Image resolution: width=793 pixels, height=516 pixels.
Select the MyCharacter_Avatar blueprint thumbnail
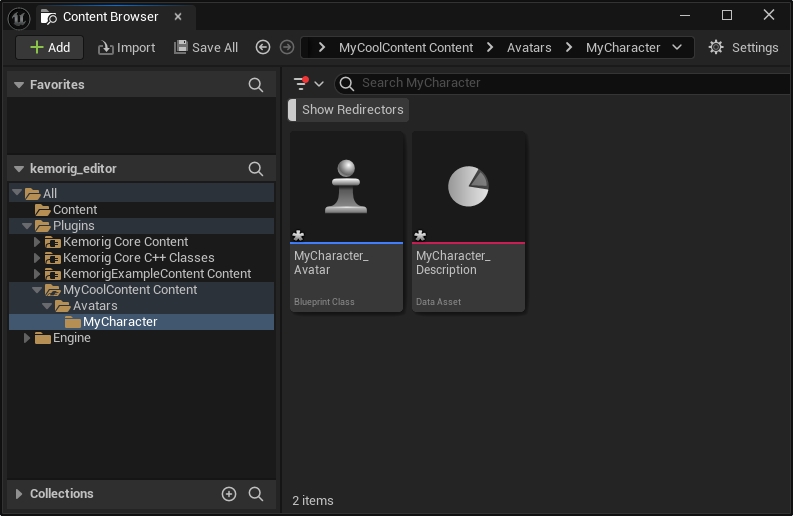[x=346, y=188]
